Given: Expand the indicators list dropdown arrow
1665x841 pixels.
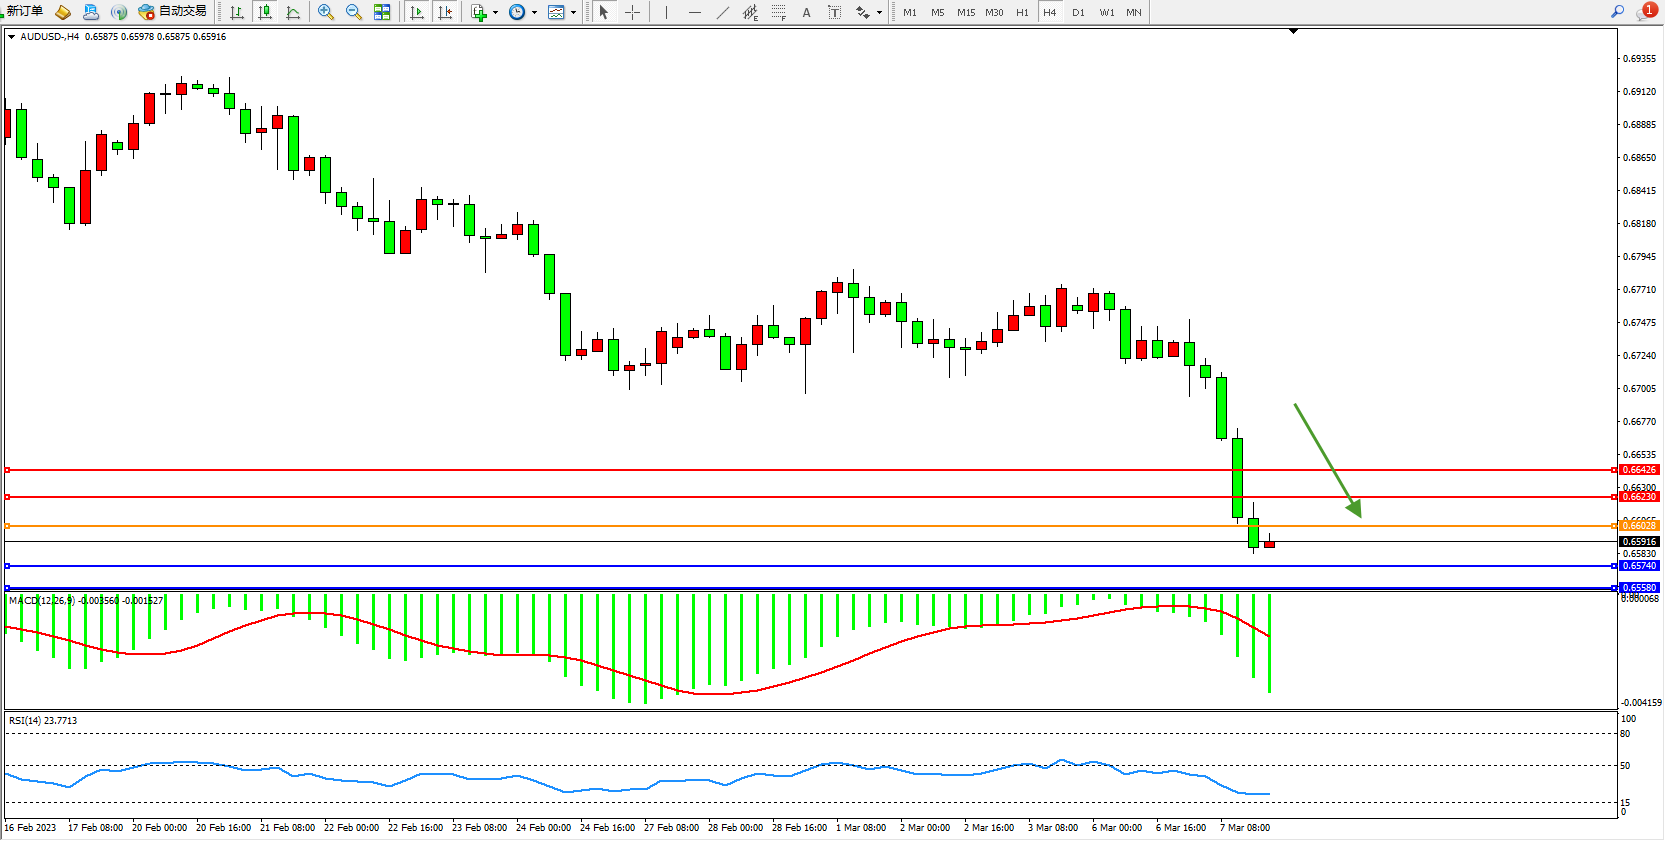Looking at the screenshot, I should click(x=495, y=13).
